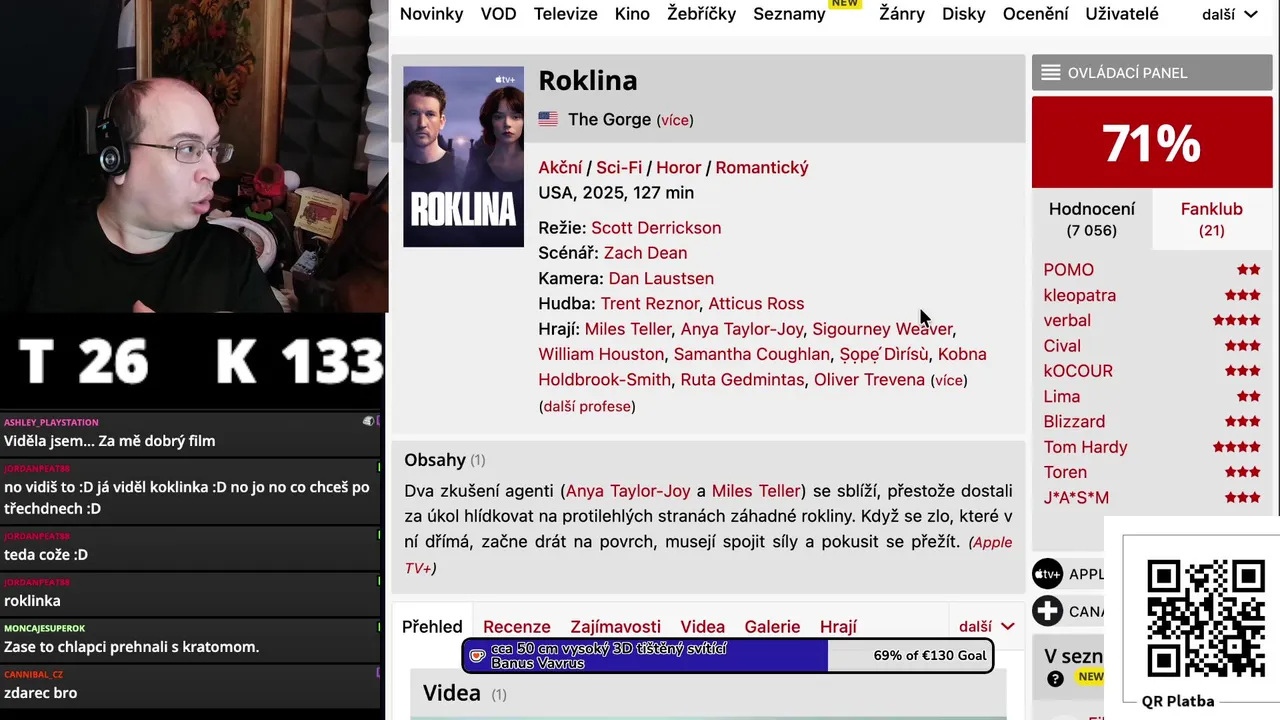
Task: Open user kleopatra's rating profile
Action: click(x=1080, y=295)
